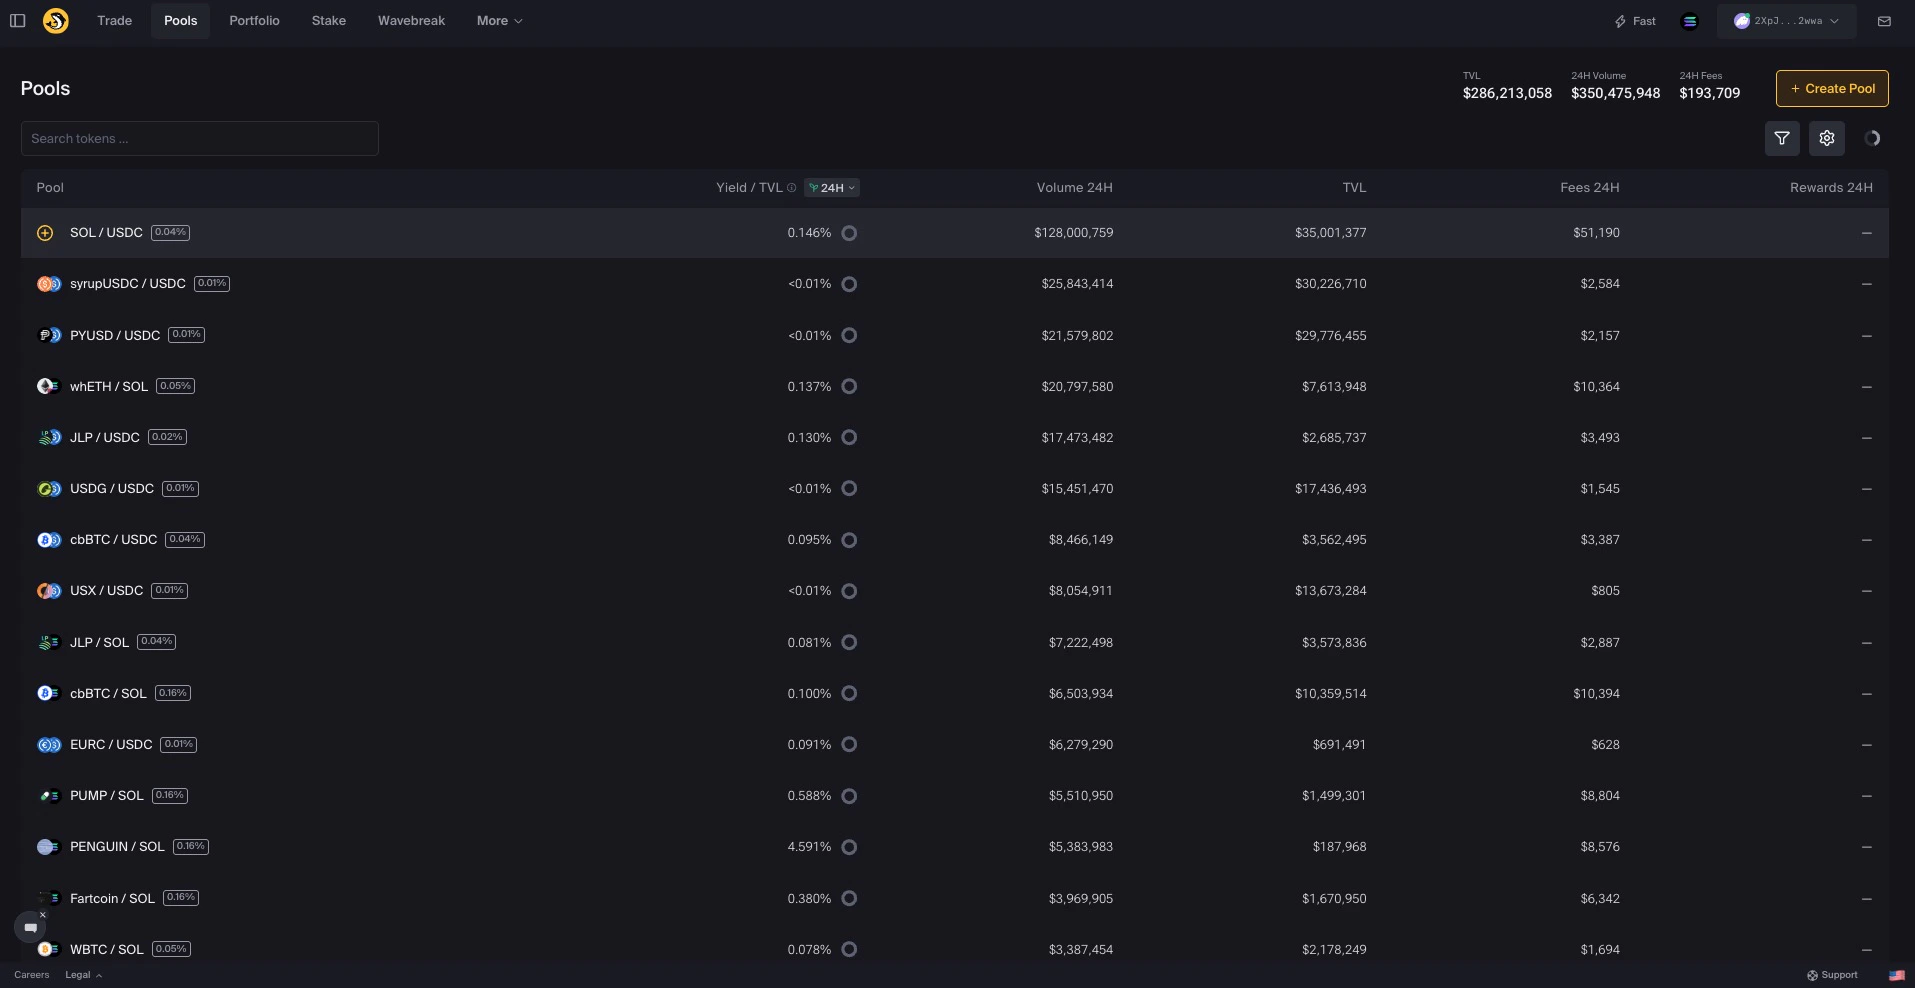Click the cbBTC / USDC token pair icon
Image resolution: width=1915 pixels, height=988 pixels.
[x=49, y=540]
